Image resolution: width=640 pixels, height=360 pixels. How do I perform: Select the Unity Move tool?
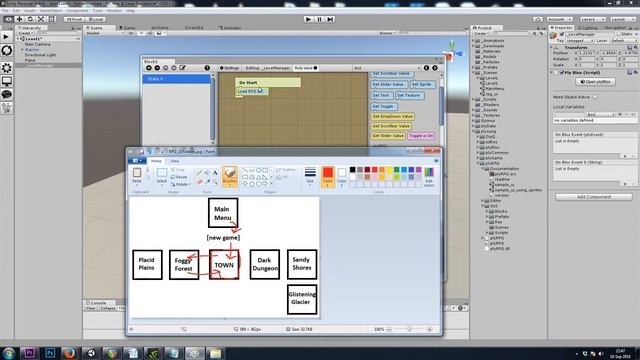[x=19, y=19]
